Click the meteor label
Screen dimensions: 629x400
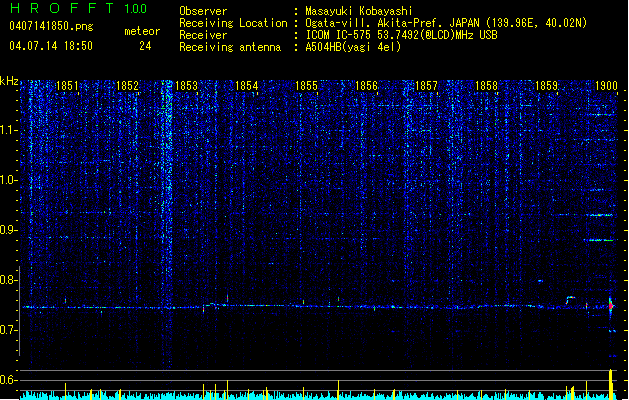(142, 31)
